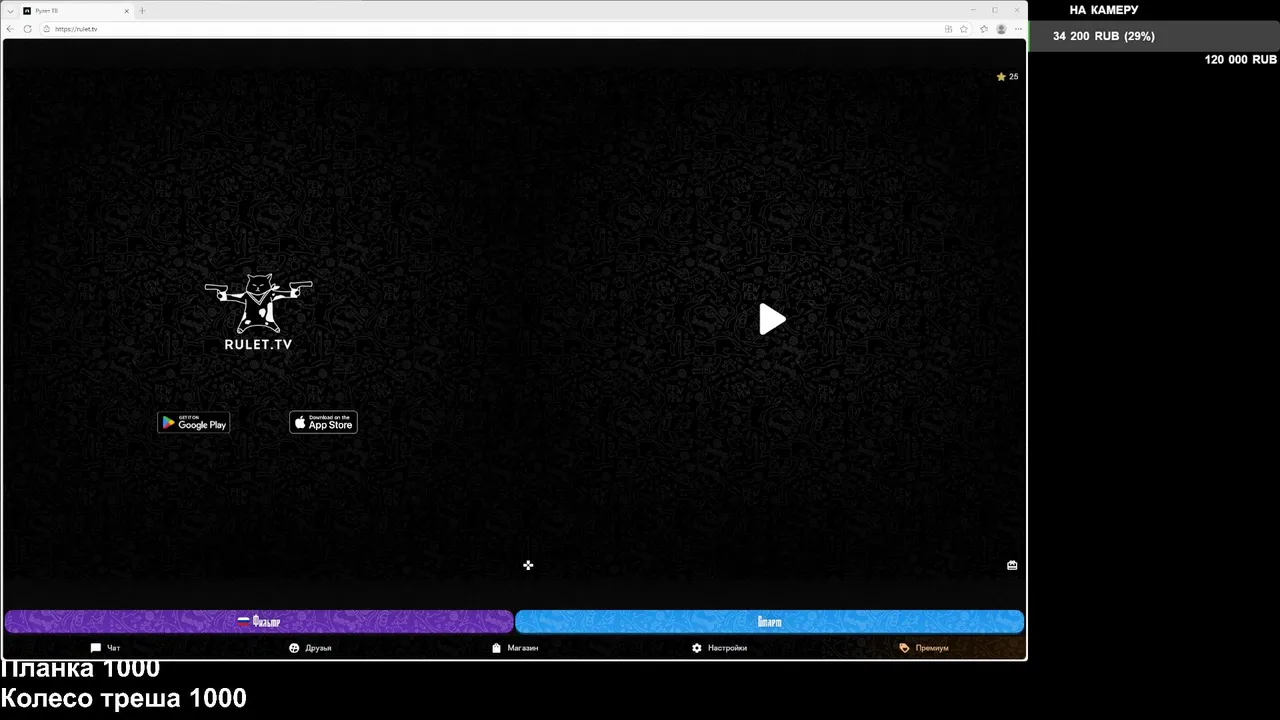This screenshot has height=720, width=1280.
Task: Open the browser three-dot menu
Action: point(1016,29)
